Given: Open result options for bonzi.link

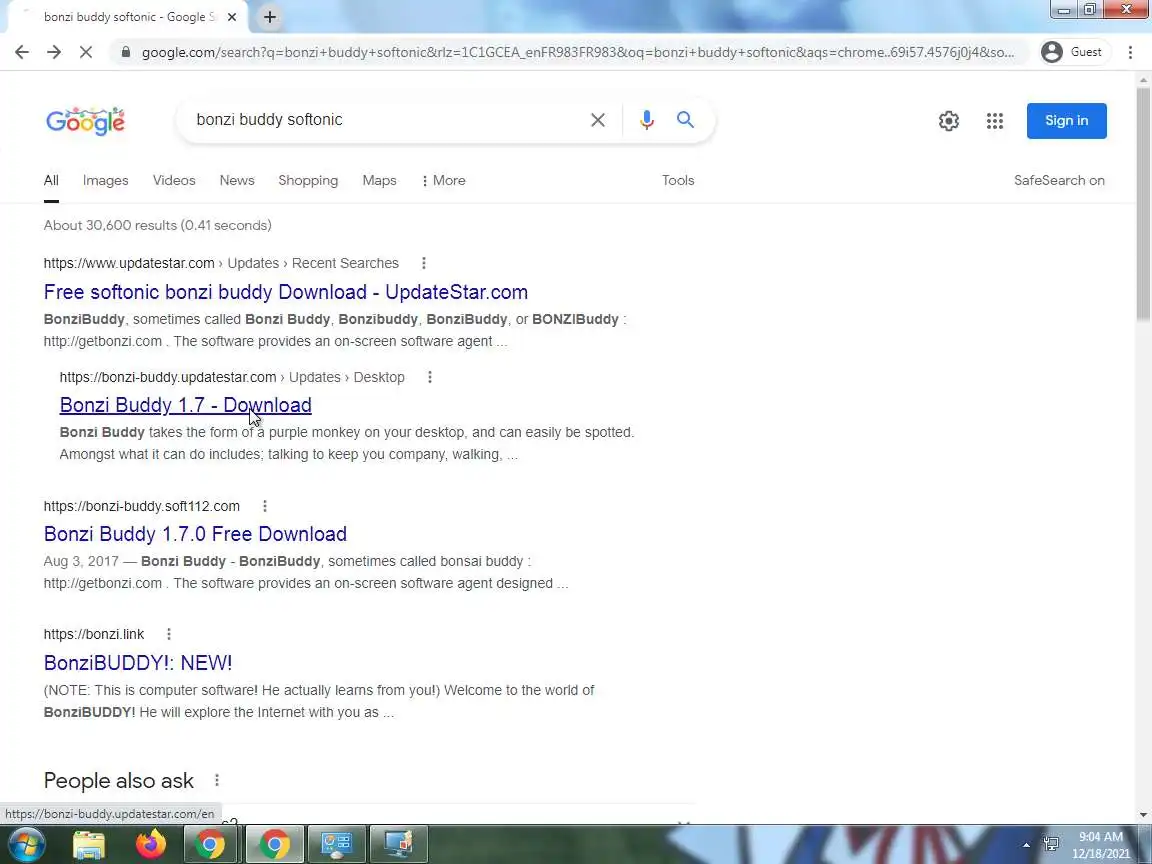Looking at the screenshot, I should click(x=168, y=634).
